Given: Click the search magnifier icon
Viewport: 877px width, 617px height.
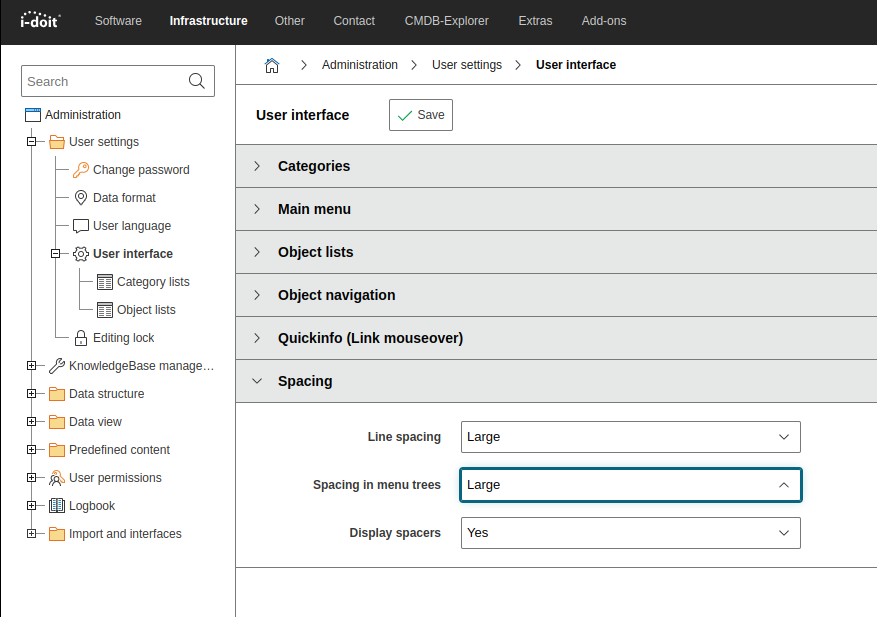Looking at the screenshot, I should (196, 81).
